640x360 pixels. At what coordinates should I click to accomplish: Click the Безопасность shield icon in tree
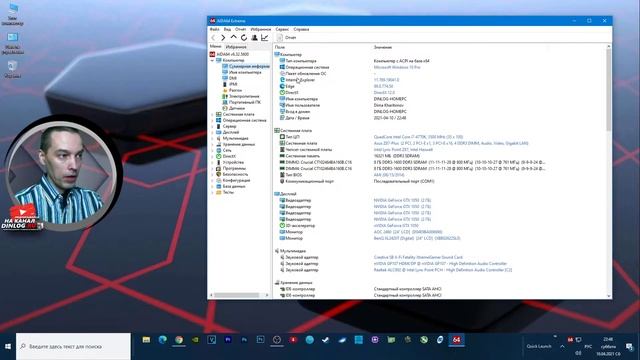click(x=219, y=174)
